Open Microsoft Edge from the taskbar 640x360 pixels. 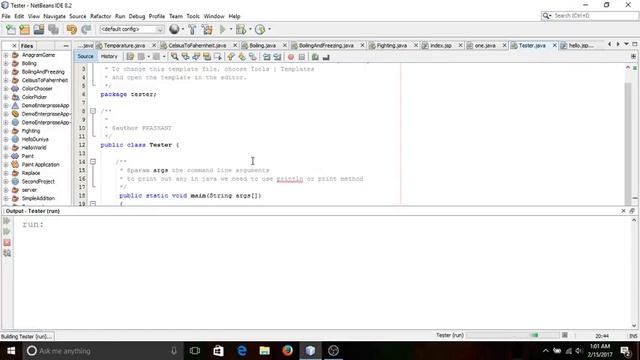click(x=242, y=351)
